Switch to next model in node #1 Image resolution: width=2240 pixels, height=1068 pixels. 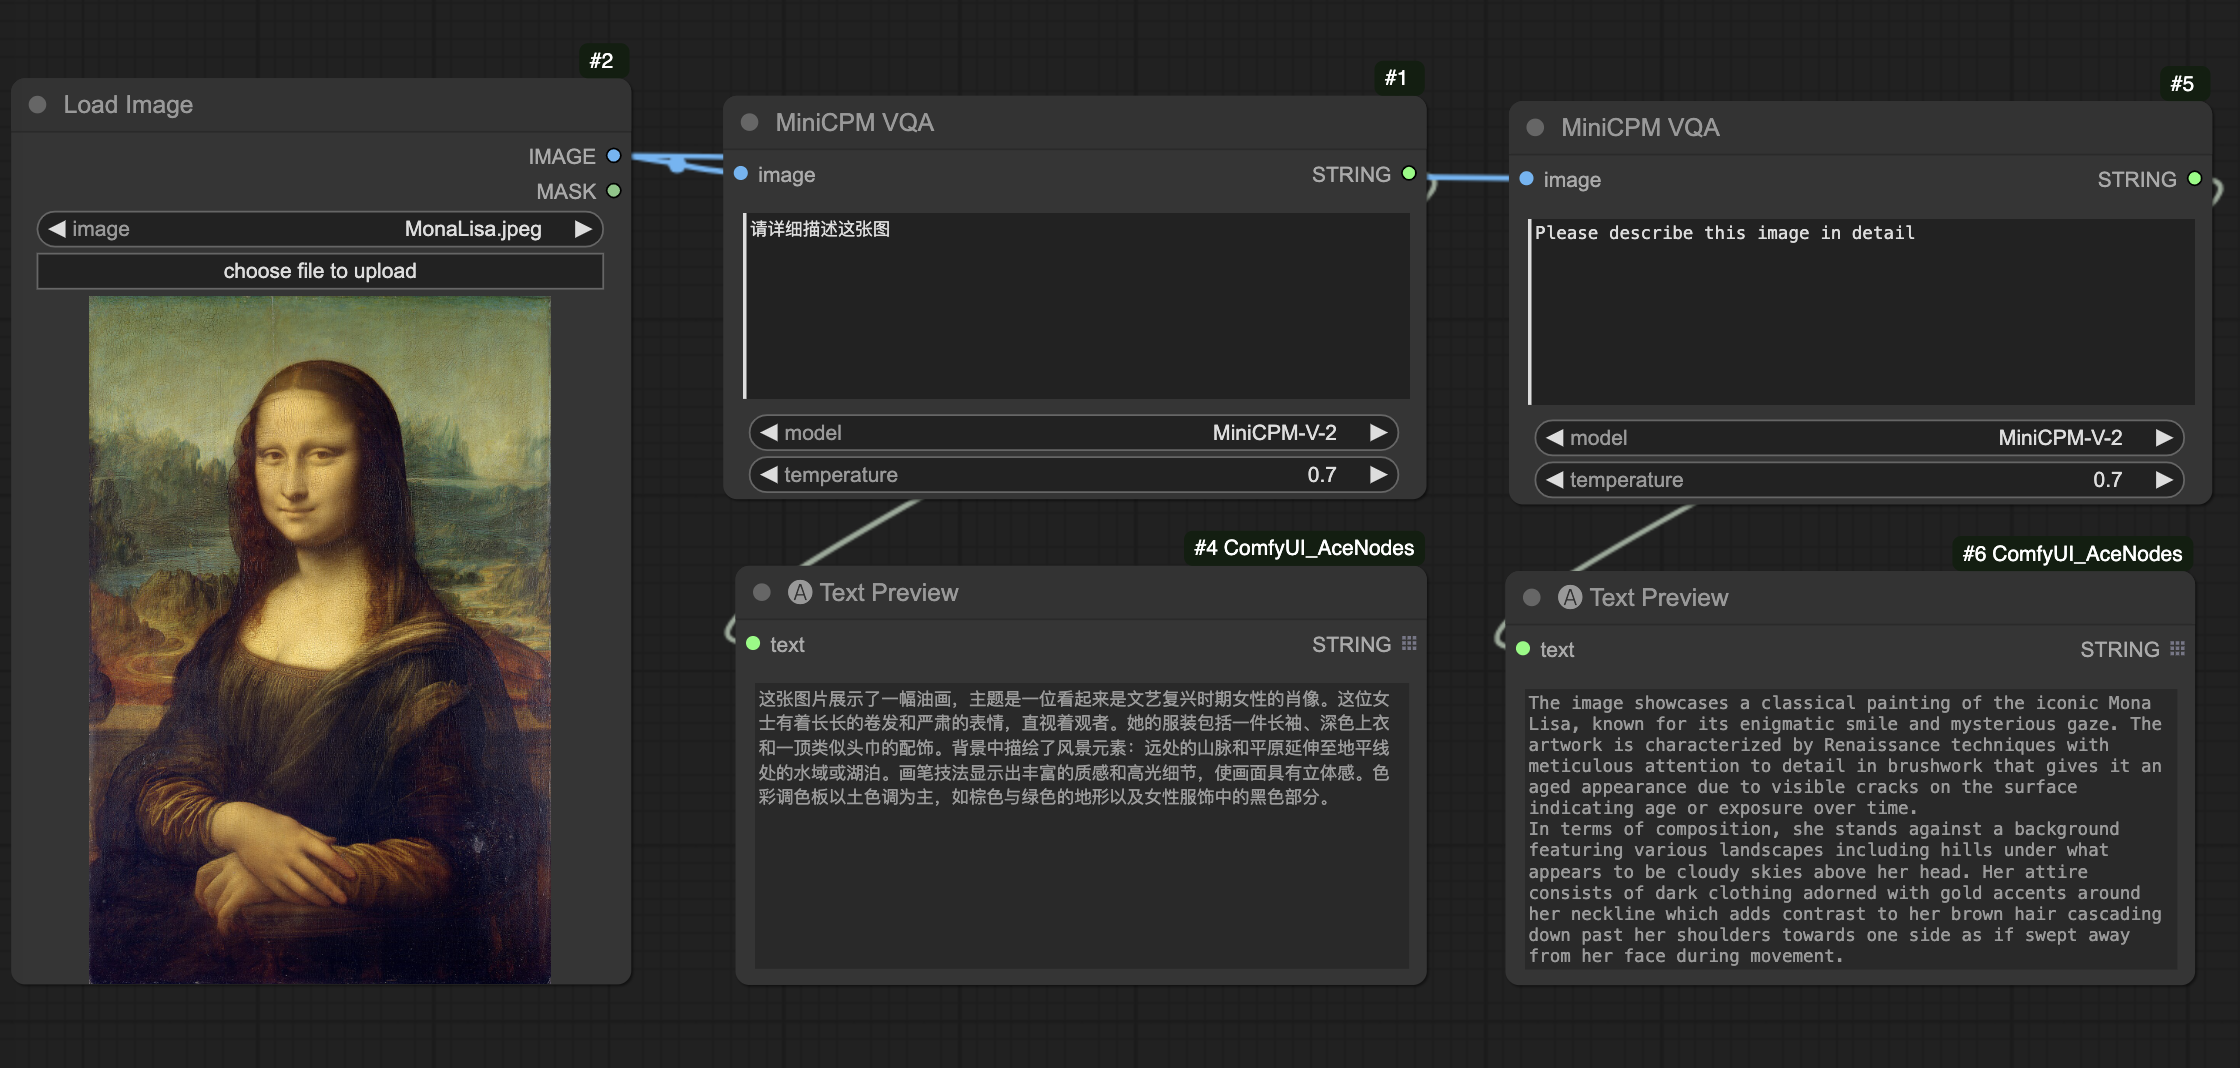(x=1378, y=433)
